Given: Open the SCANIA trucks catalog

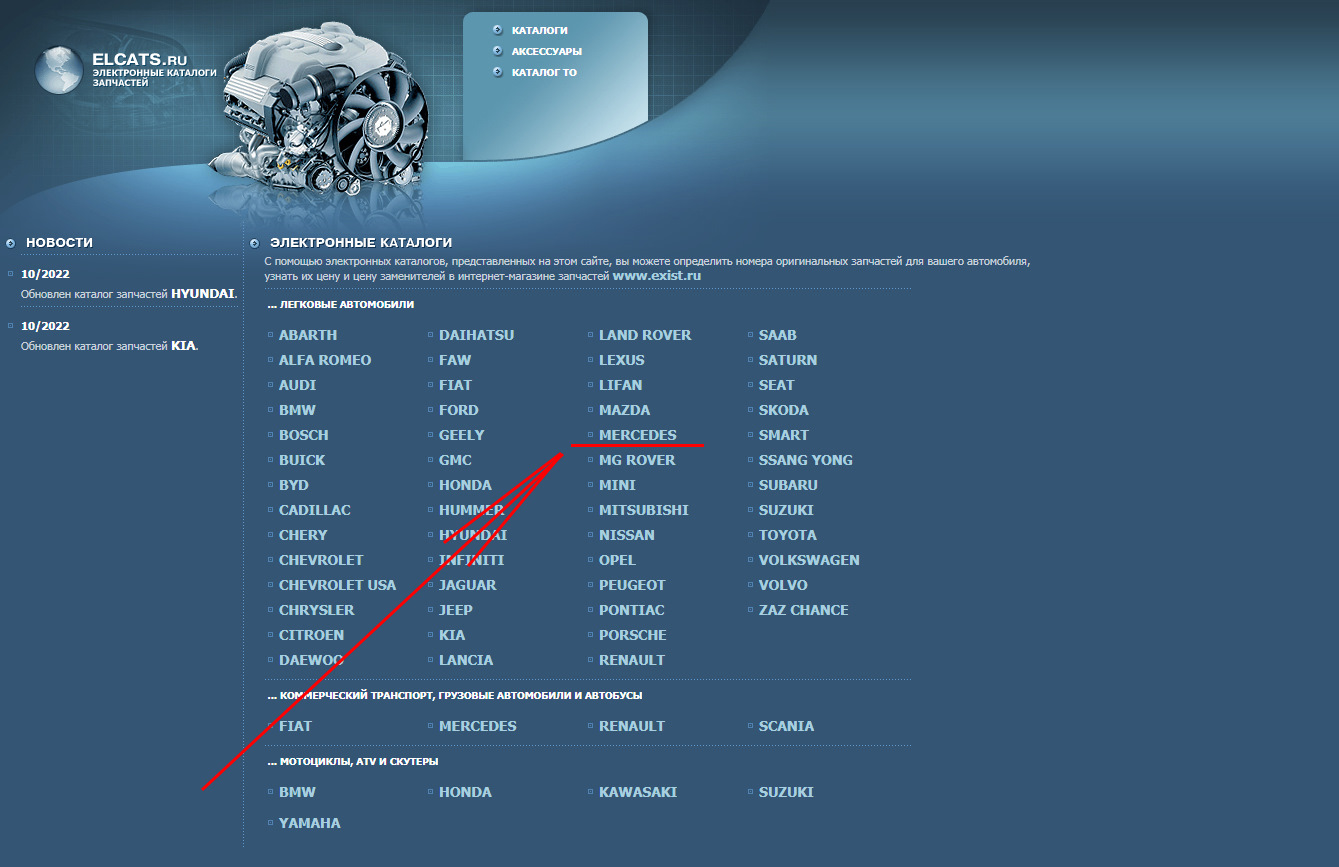Looking at the screenshot, I should click(787, 726).
